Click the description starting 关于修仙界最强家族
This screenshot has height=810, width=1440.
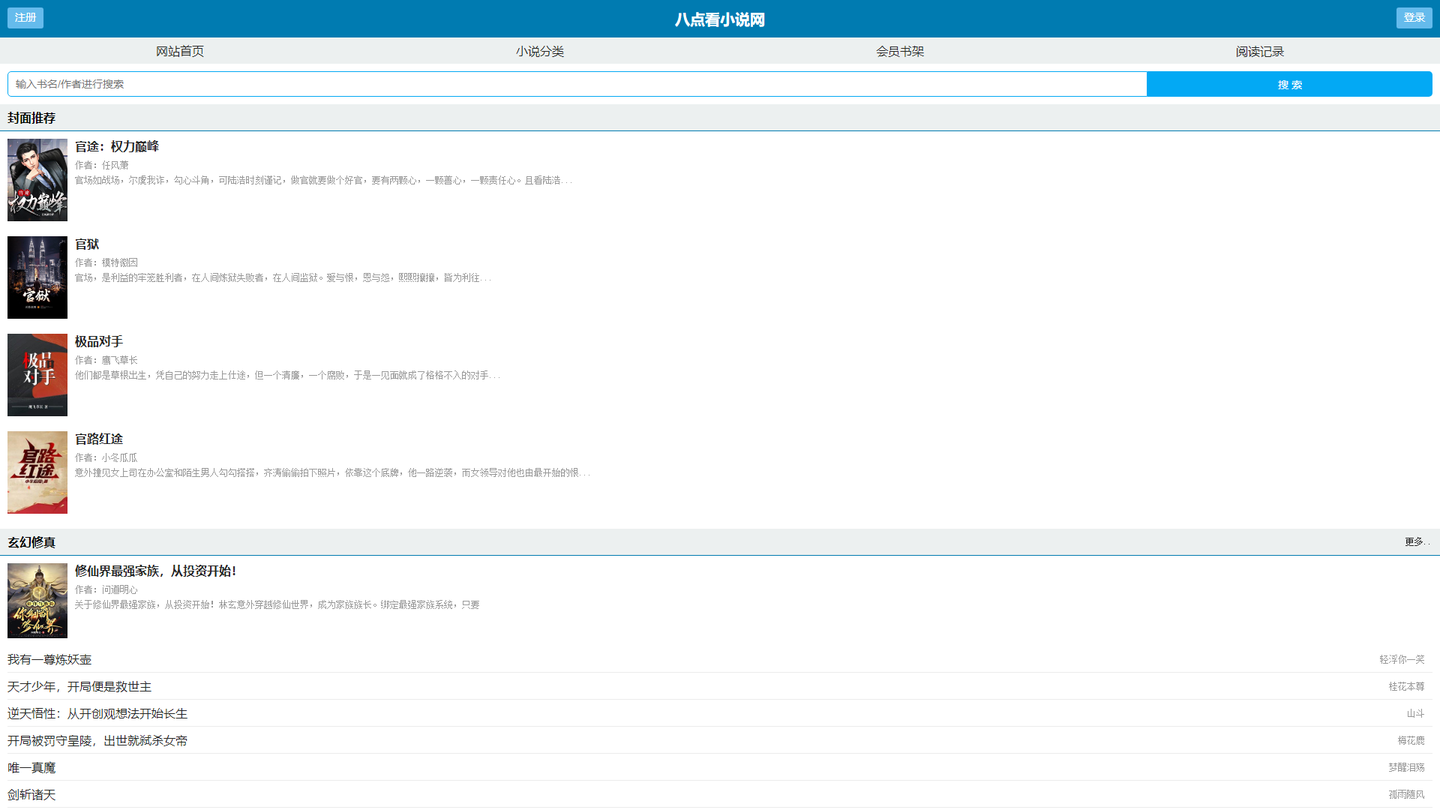278,604
